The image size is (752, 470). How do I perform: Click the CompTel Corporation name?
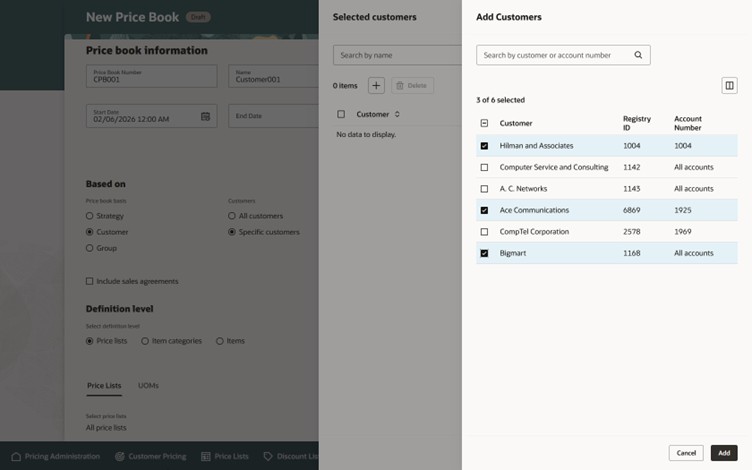click(534, 232)
